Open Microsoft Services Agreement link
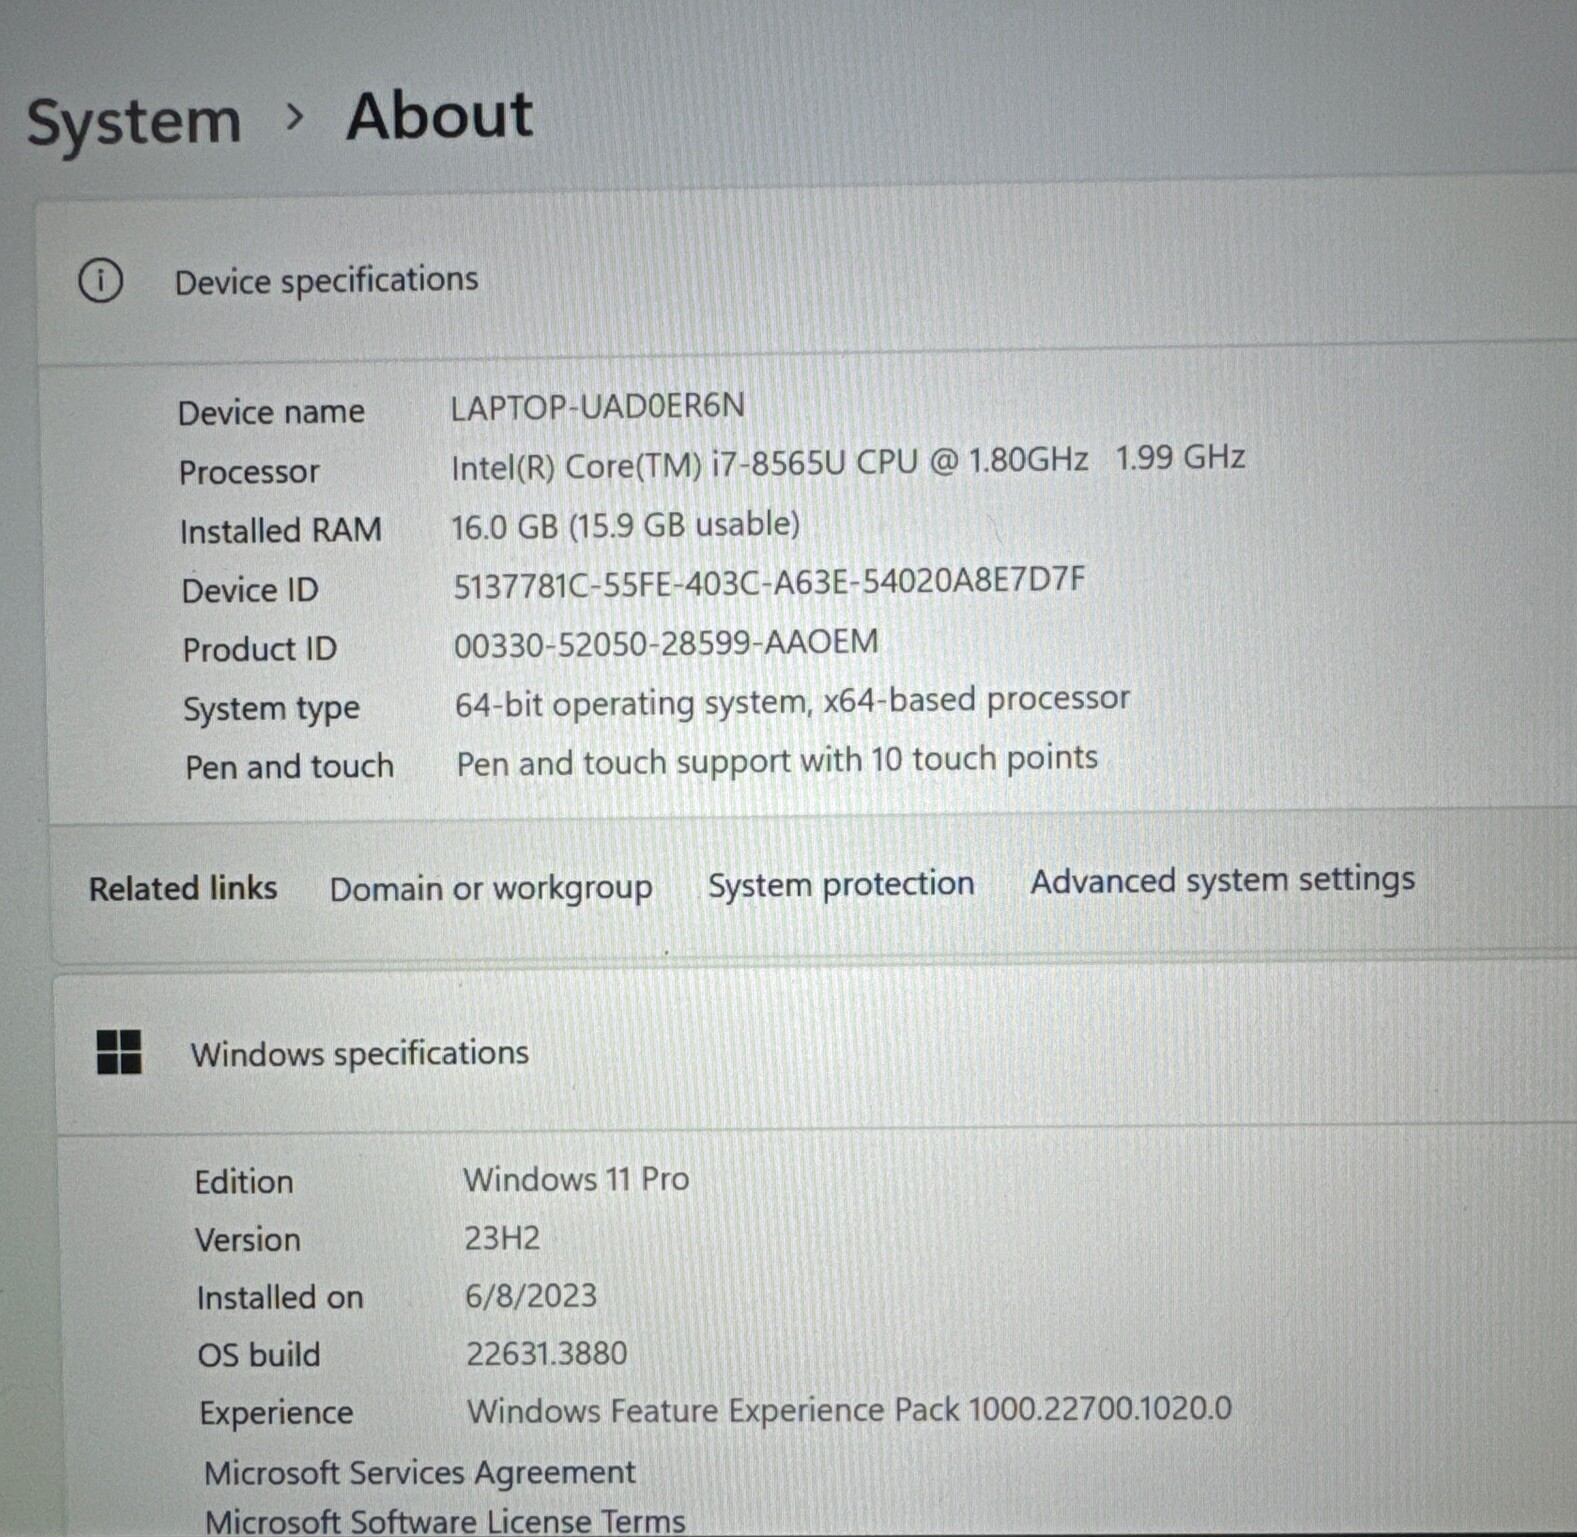Image resolution: width=1577 pixels, height=1537 pixels. [419, 1472]
